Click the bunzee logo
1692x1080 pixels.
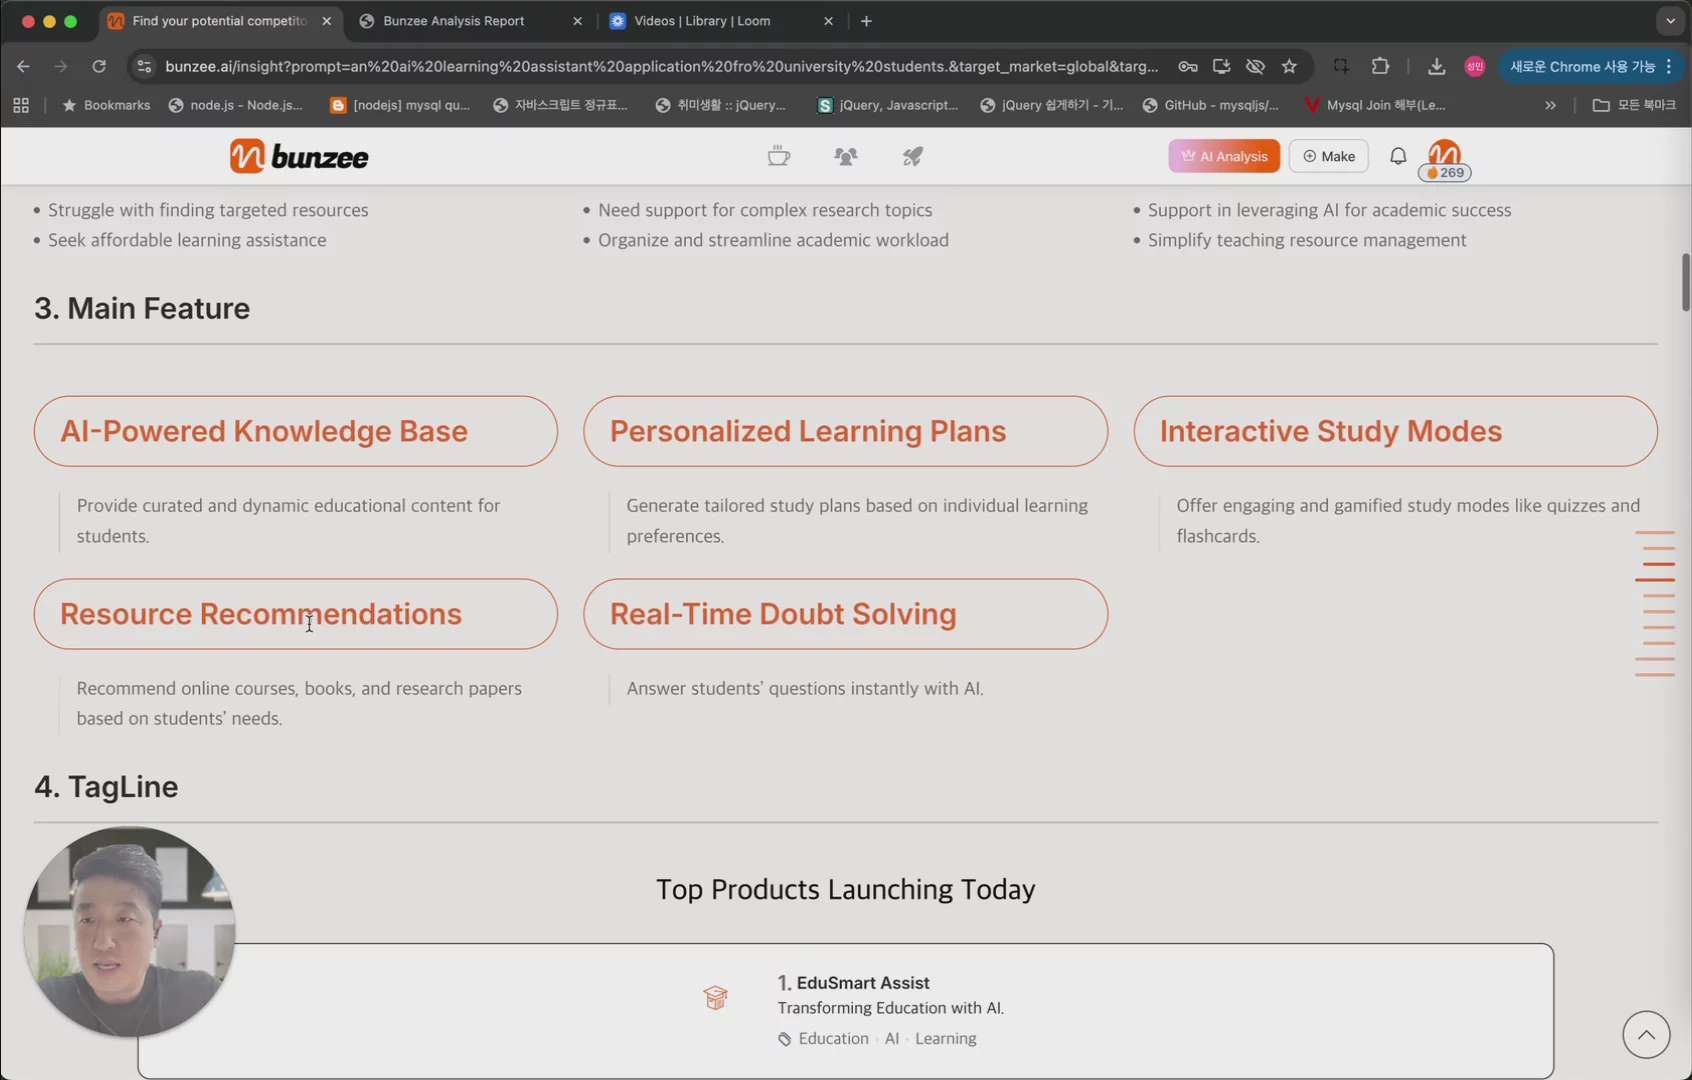coord(299,156)
